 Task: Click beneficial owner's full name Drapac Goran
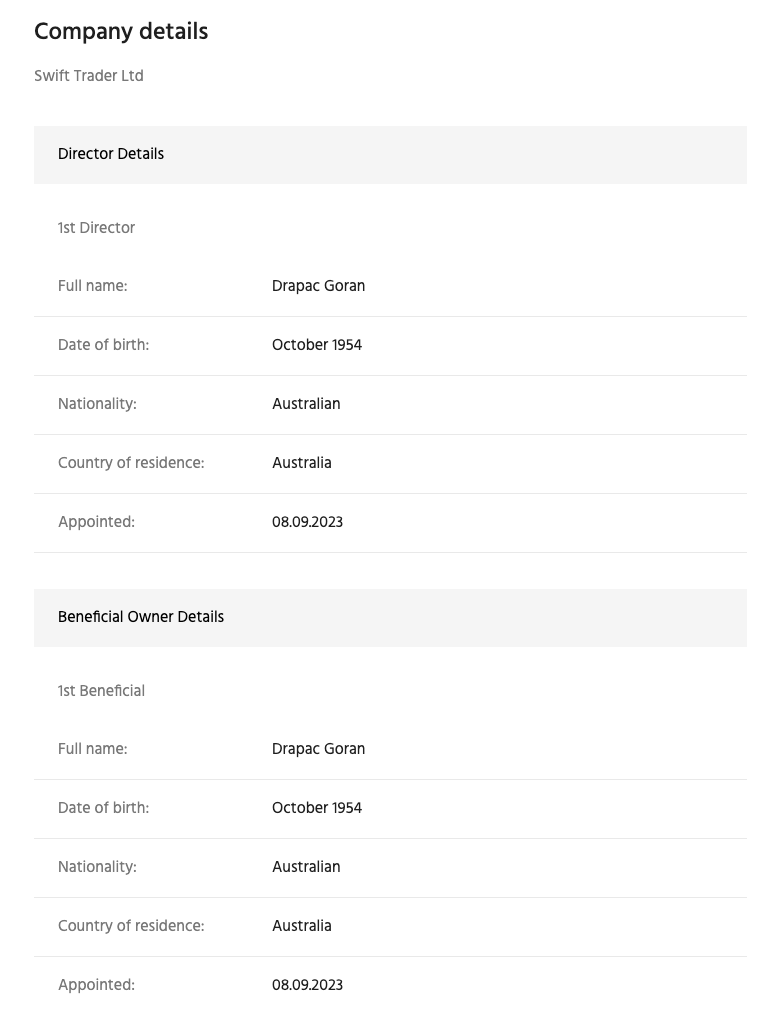click(319, 749)
